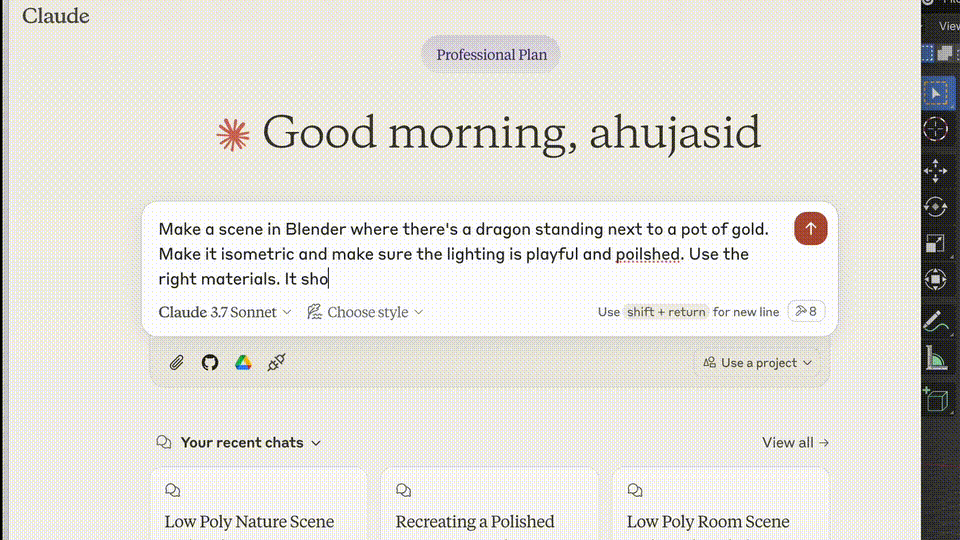Select Blender's Cursor tool

click(936, 129)
